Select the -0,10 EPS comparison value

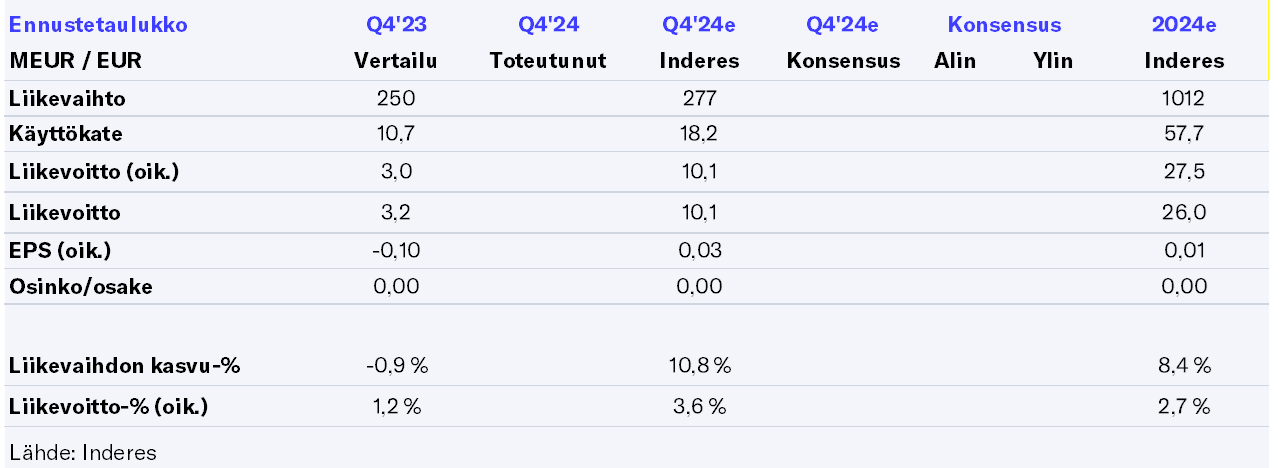[396, 250]
